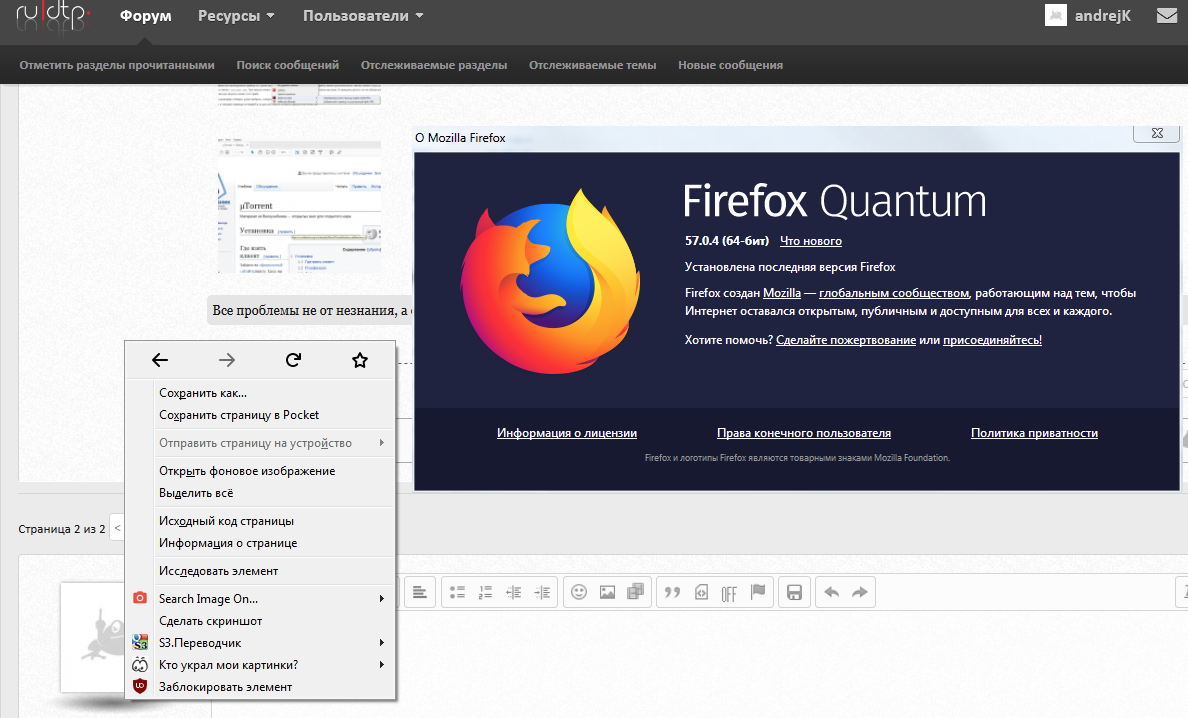
Task: Insert a quote with quotation marks icon
Action: (672, 592)
